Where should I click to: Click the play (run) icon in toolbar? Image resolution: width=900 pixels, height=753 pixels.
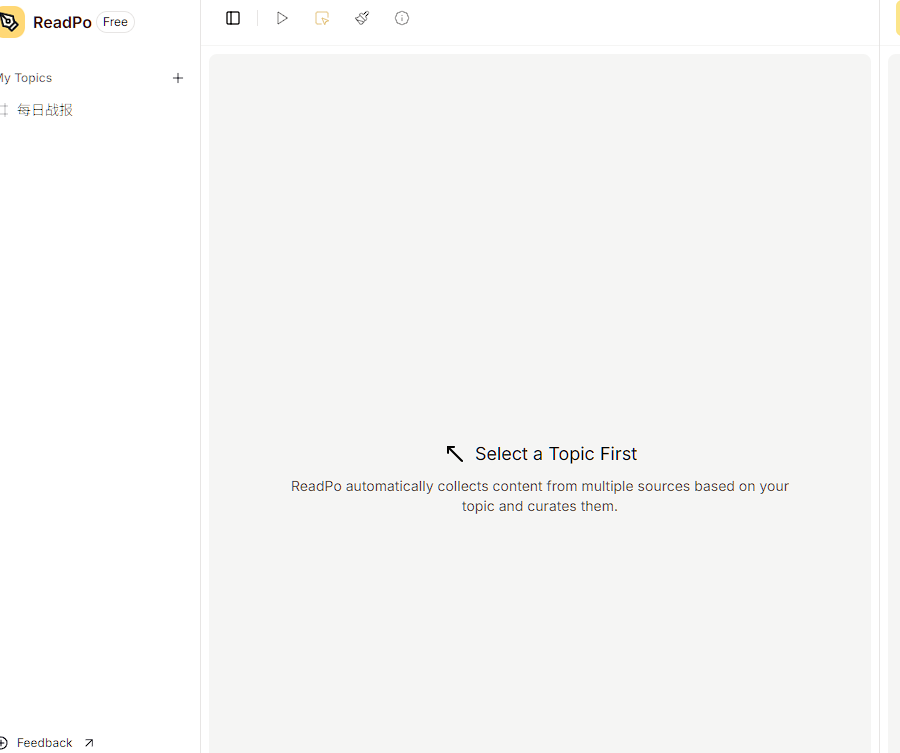pos(282,18)
